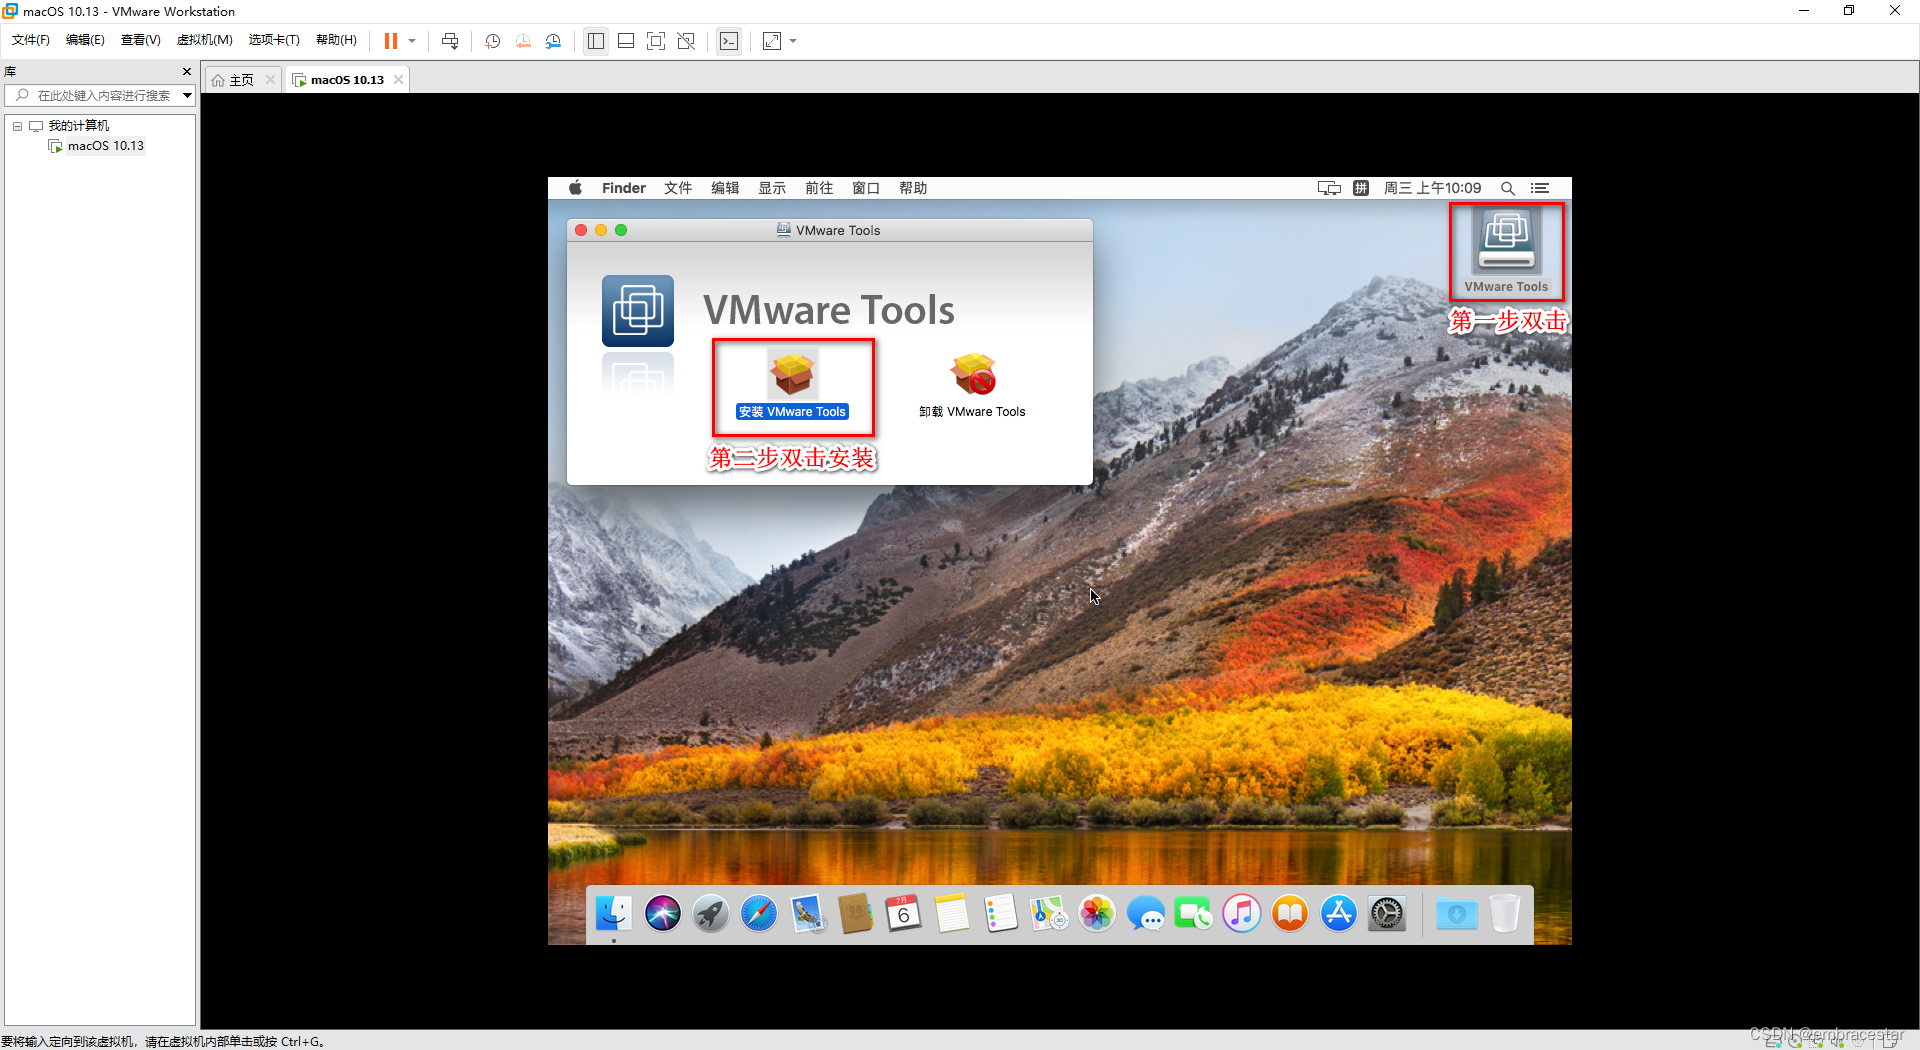
Task: Toggle the console view button
Action: [x=729, y=41]
